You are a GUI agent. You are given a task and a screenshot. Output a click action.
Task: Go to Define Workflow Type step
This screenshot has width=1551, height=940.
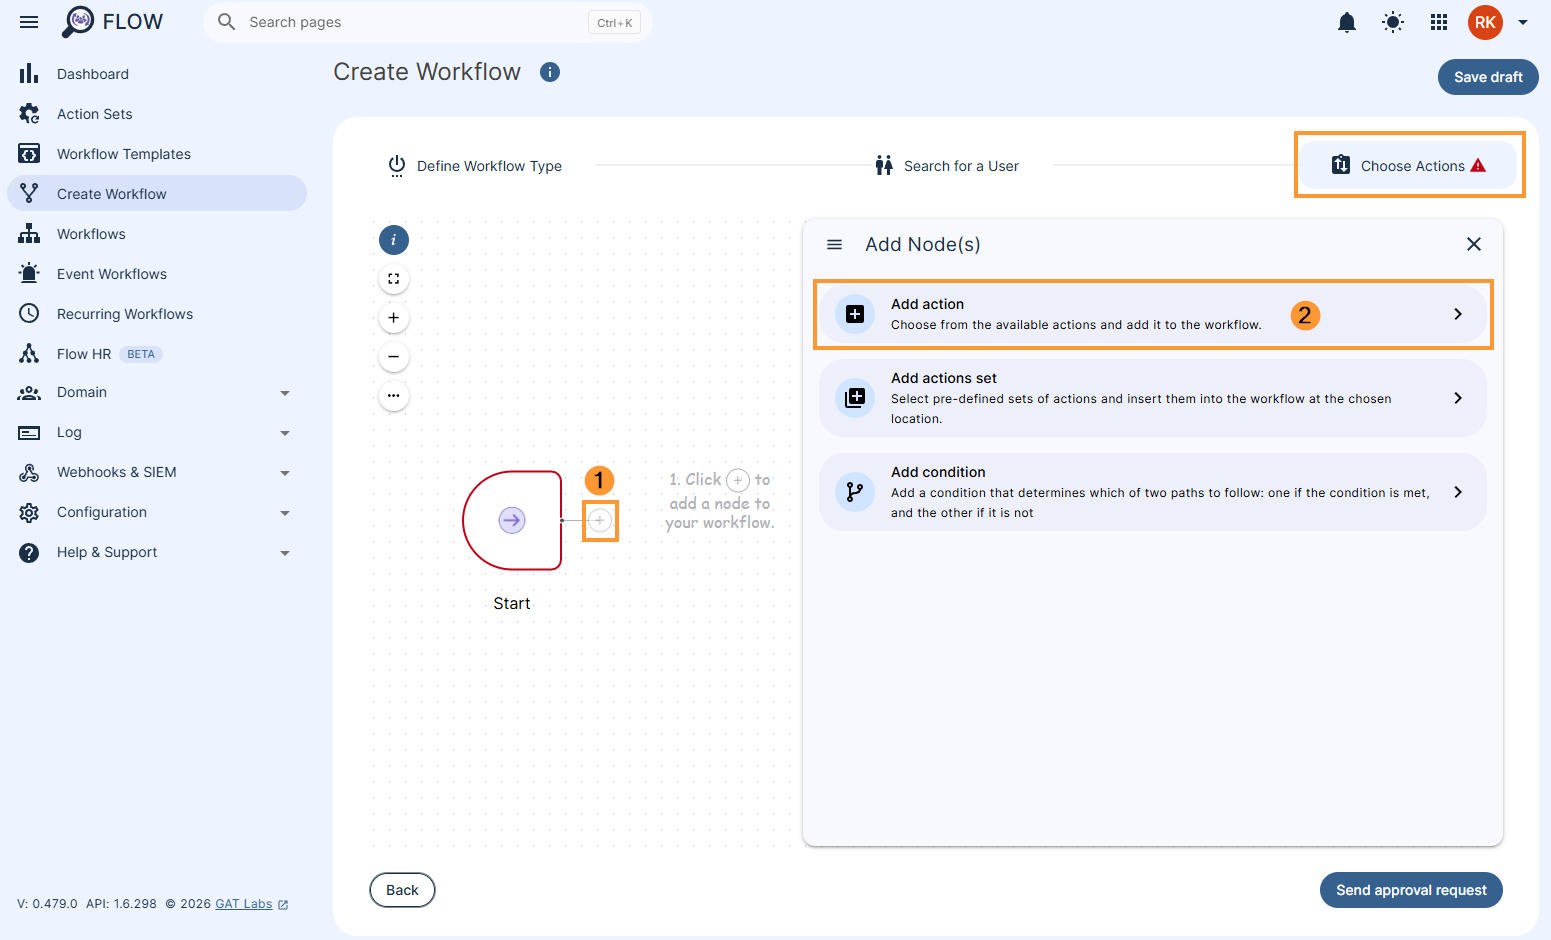(x=475, y=166)
